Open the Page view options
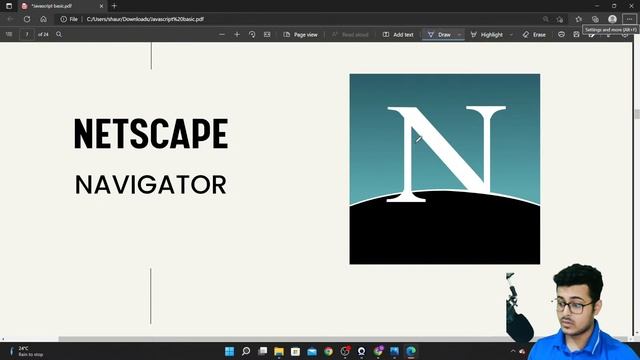The width and height of the screenshot is (640, 360). (300, 35)
